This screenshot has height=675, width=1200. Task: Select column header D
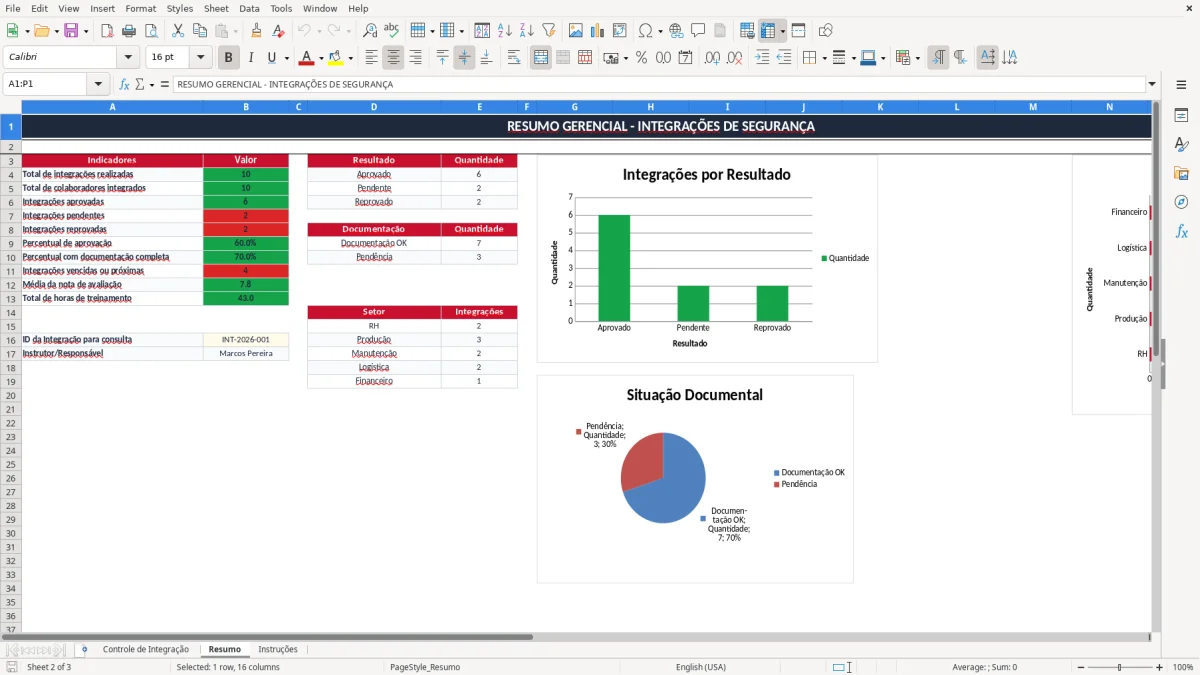374,106
